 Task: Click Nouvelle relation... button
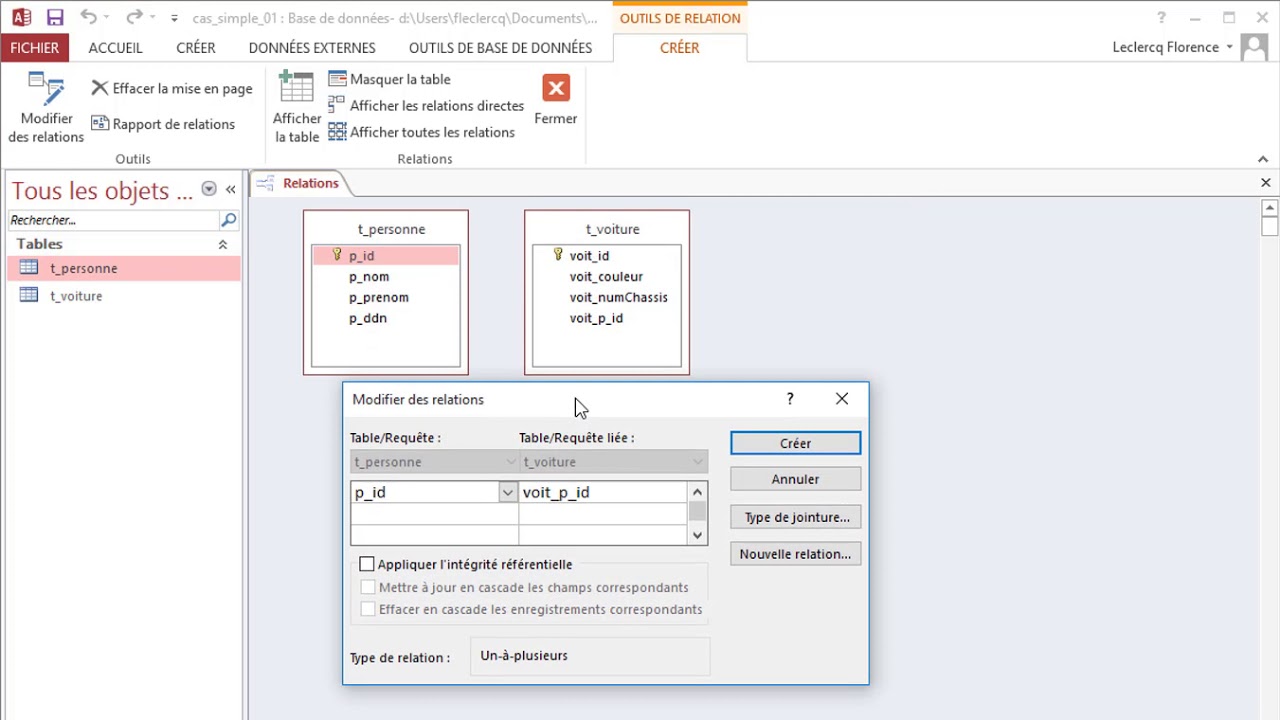click(x=795, y=554)
